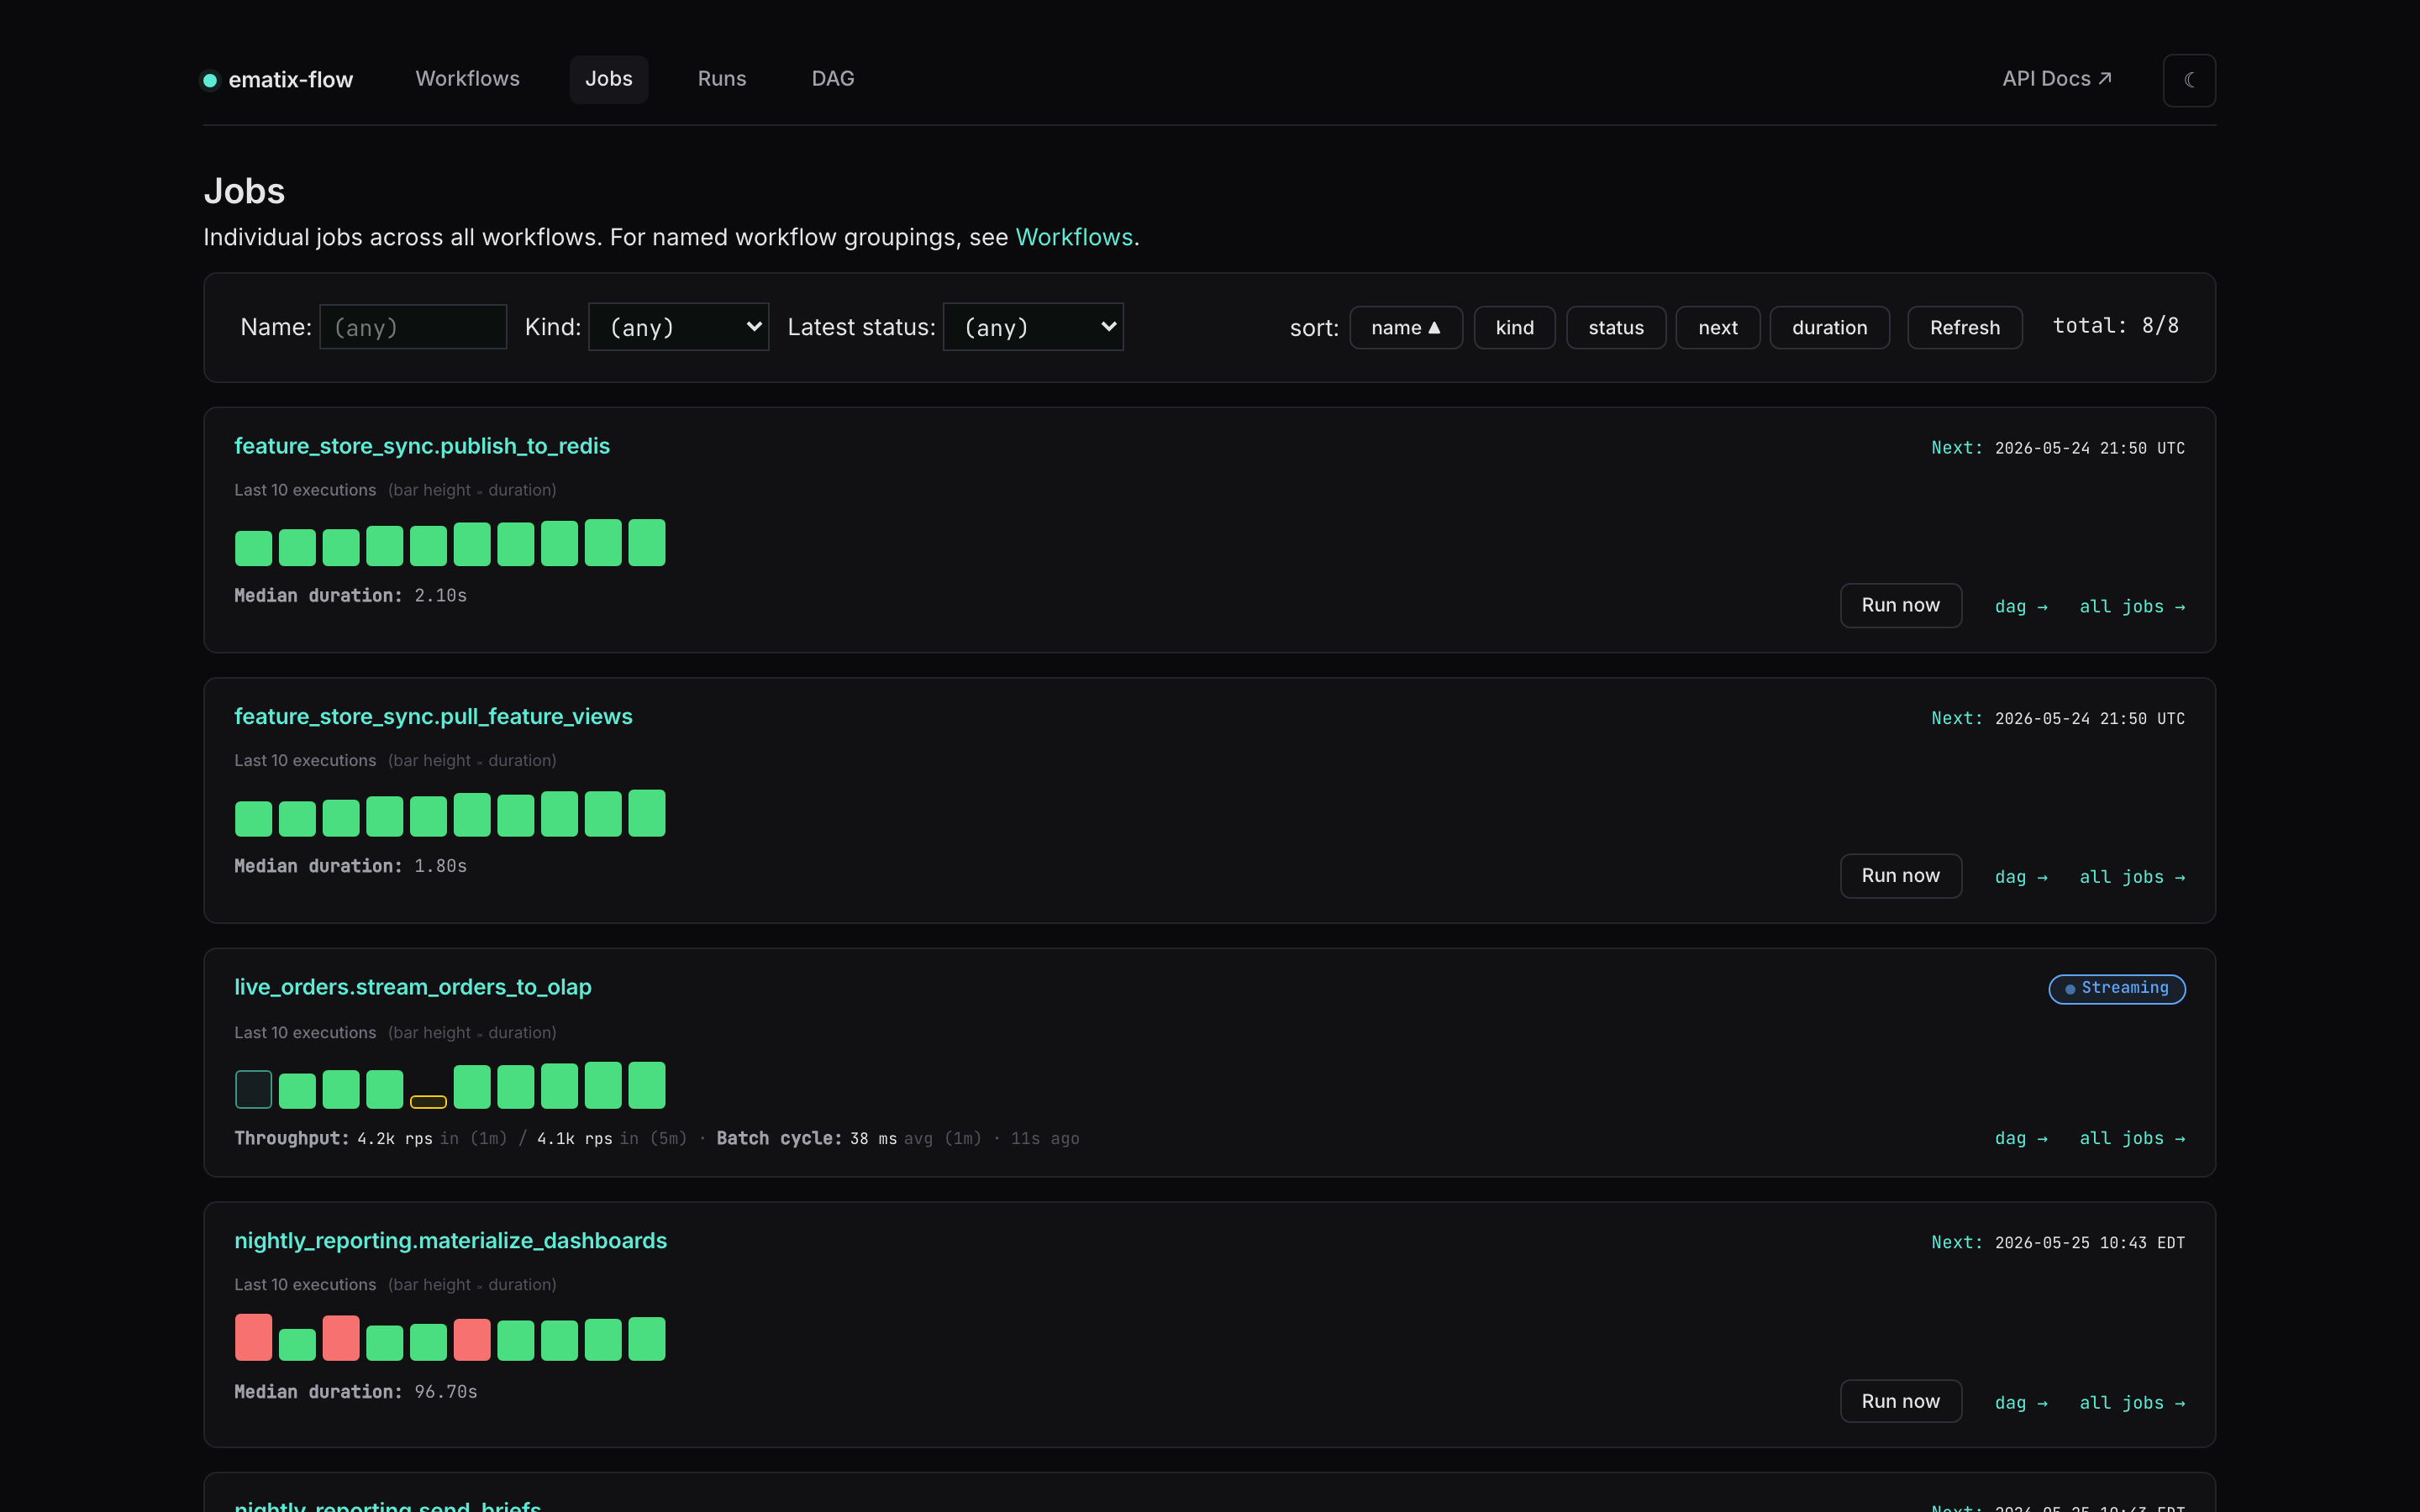Run materialize_dashboards job now
The width and height of the screenshot is (2420, 1512).
tap(1900, 1401)
